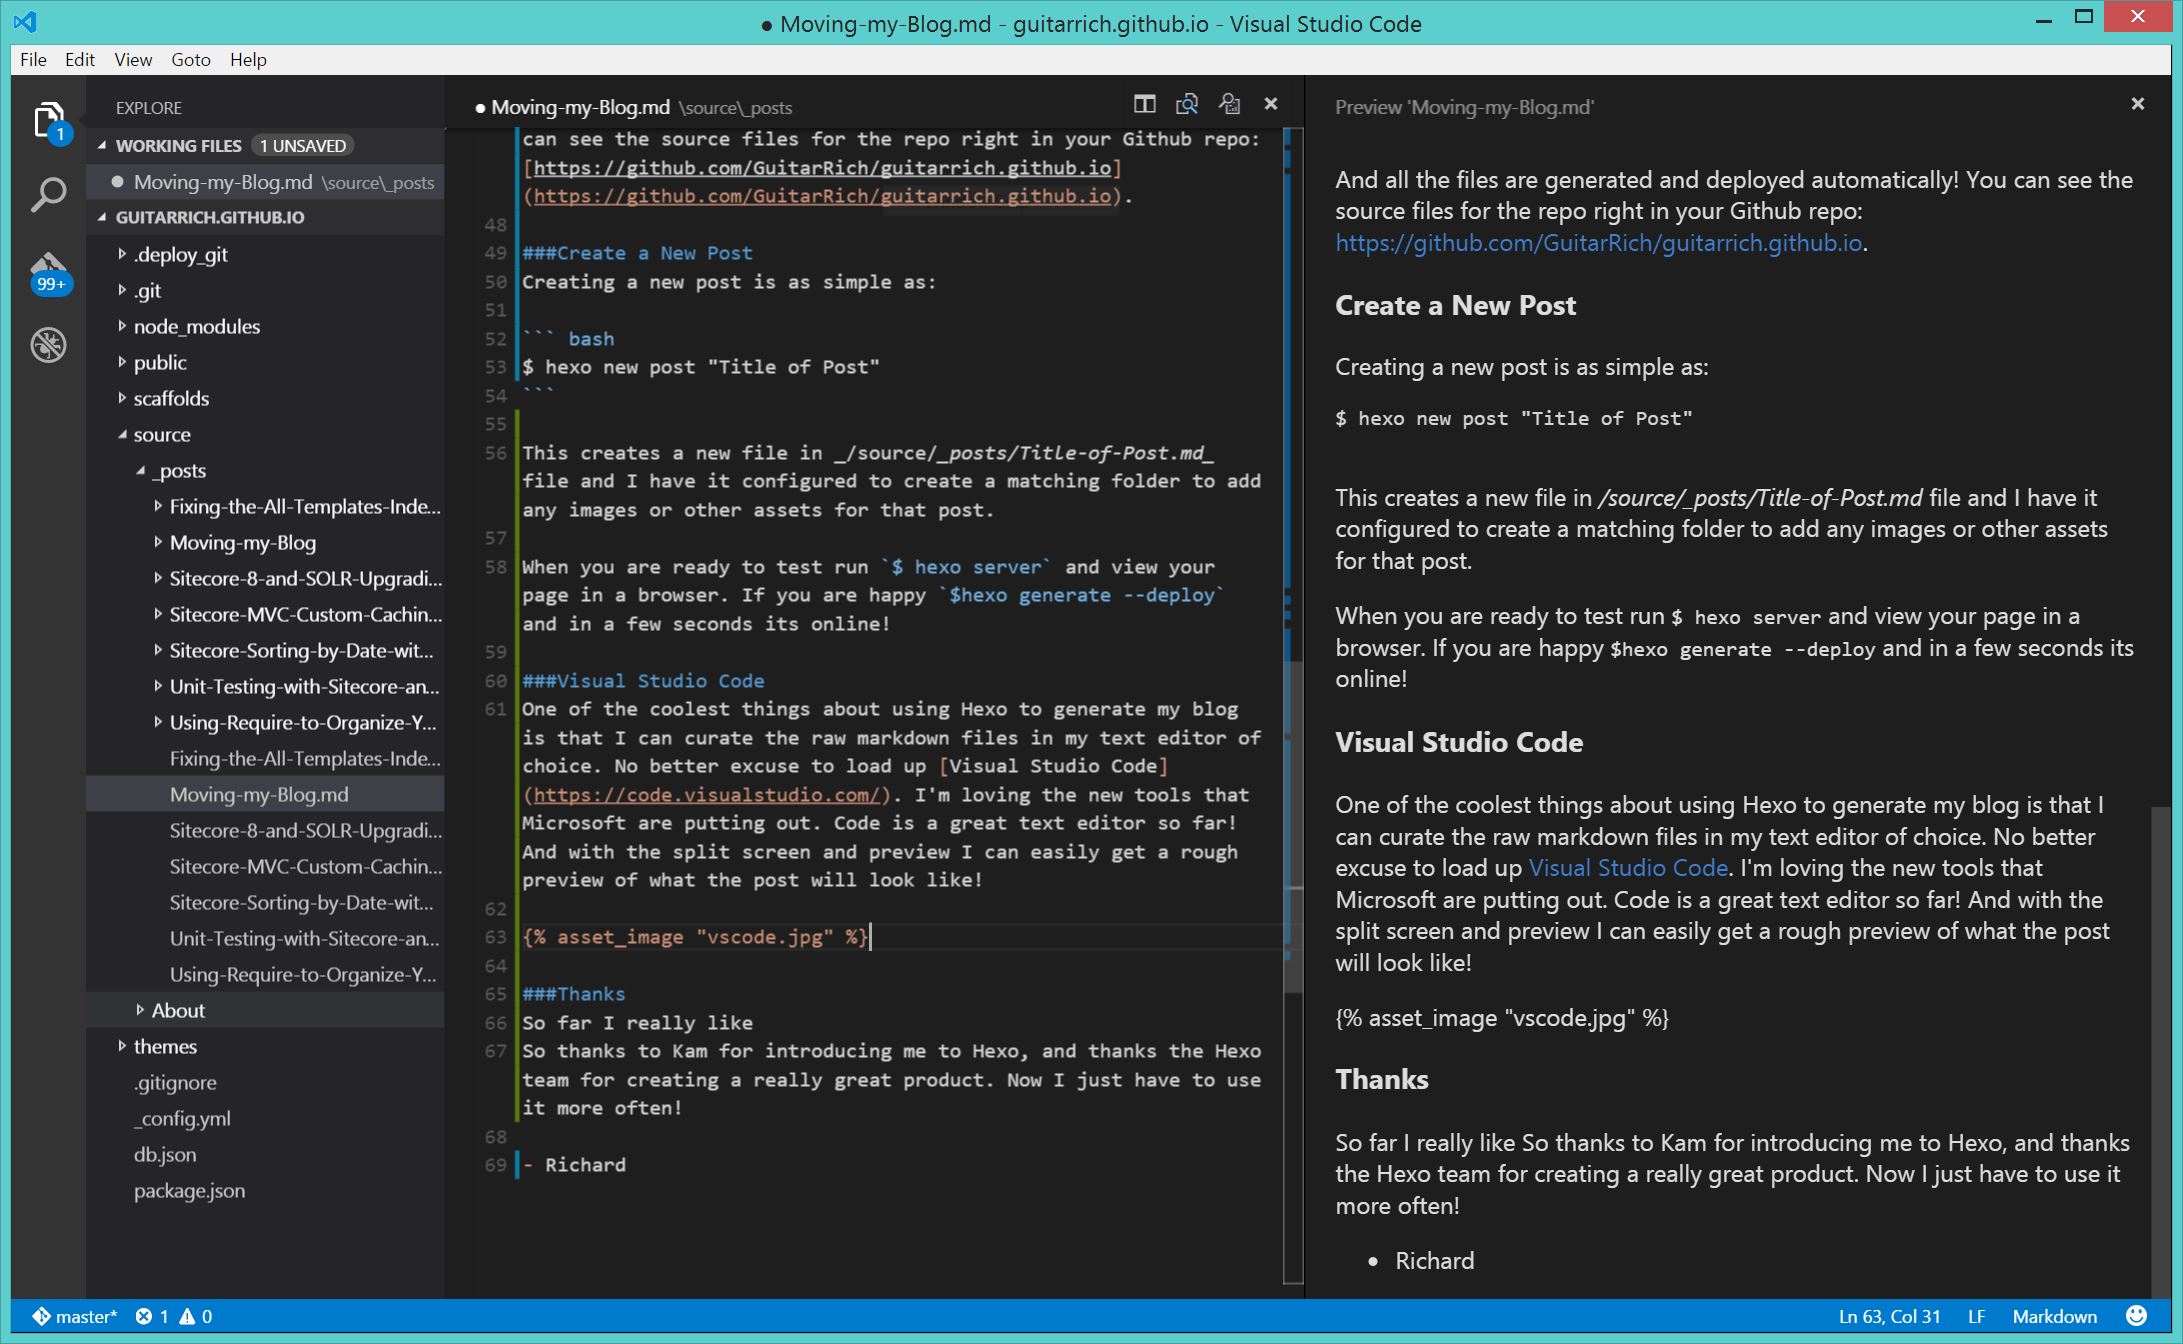Close the Moving-my-Blog.md editor
2183x1344 pixels.
(1271, 104)
